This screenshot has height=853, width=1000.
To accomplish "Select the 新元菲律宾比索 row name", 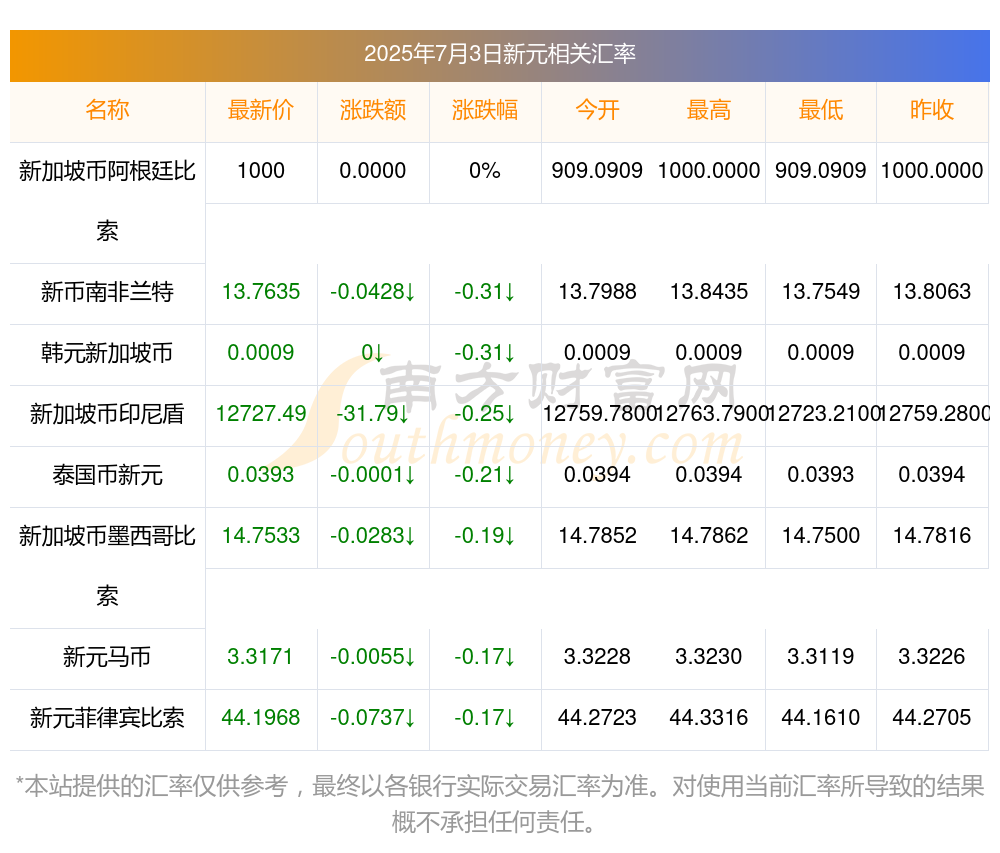I will pos(107,718).
